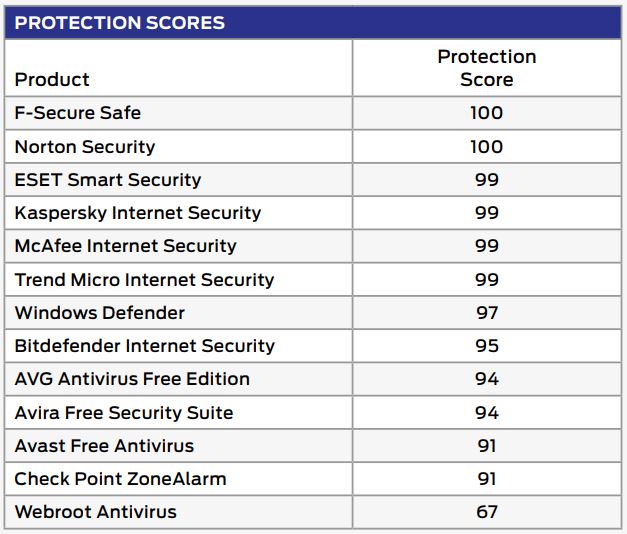
Task: Click Bitdefender's protection score of 95
Action: [x=487, y=346]
